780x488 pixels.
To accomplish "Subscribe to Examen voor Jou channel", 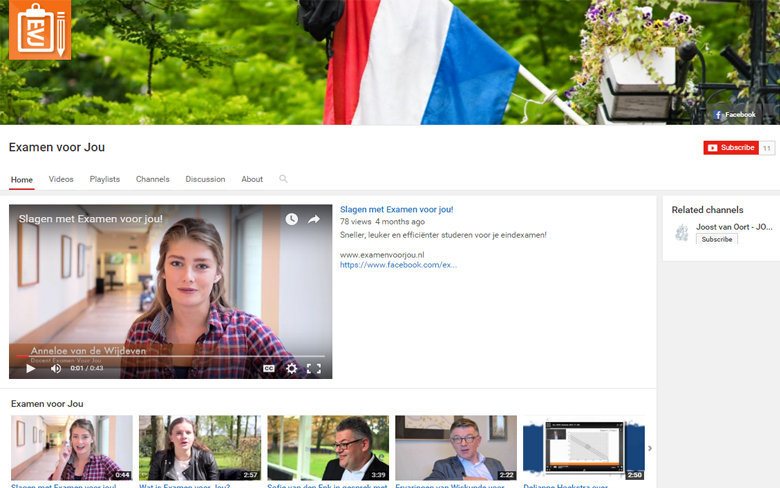I will click(731, 148).
